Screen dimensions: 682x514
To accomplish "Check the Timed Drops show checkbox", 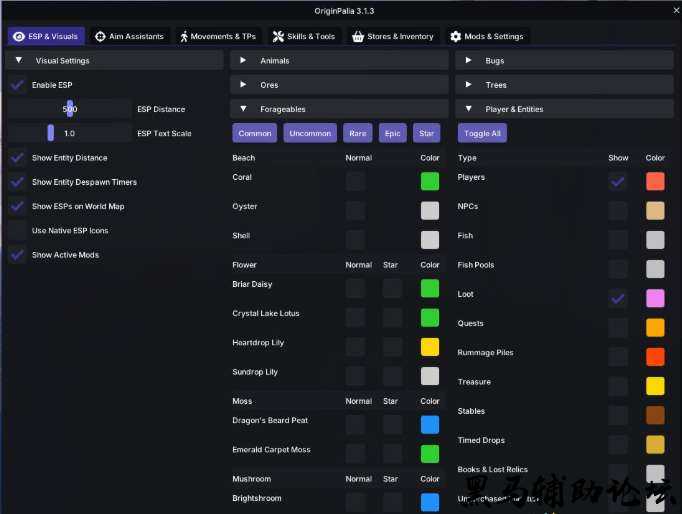I will click(x=618, y=445).
